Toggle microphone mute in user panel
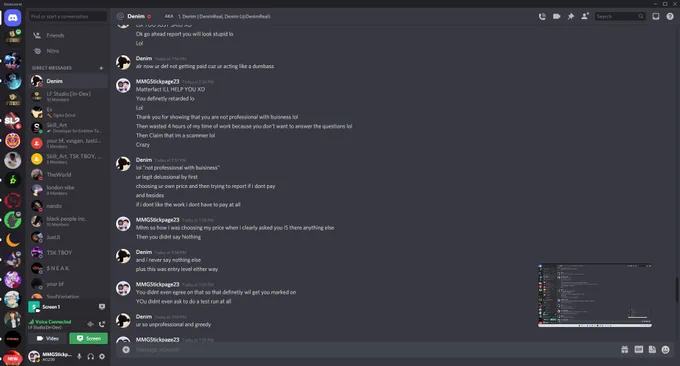Viewport: 680px width, 366px height. click(79, 356)
